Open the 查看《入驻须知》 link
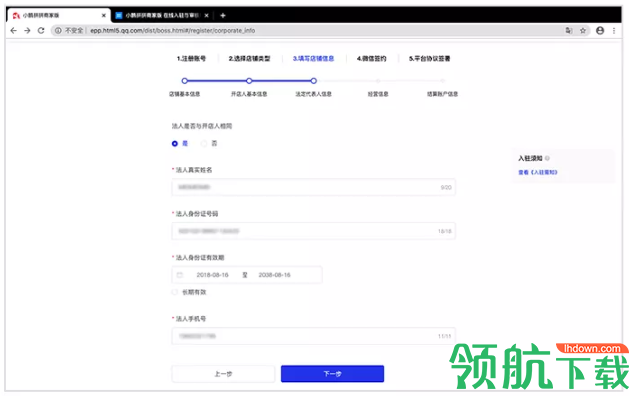The height and width of the screenshot is (396, 629). 538,173
